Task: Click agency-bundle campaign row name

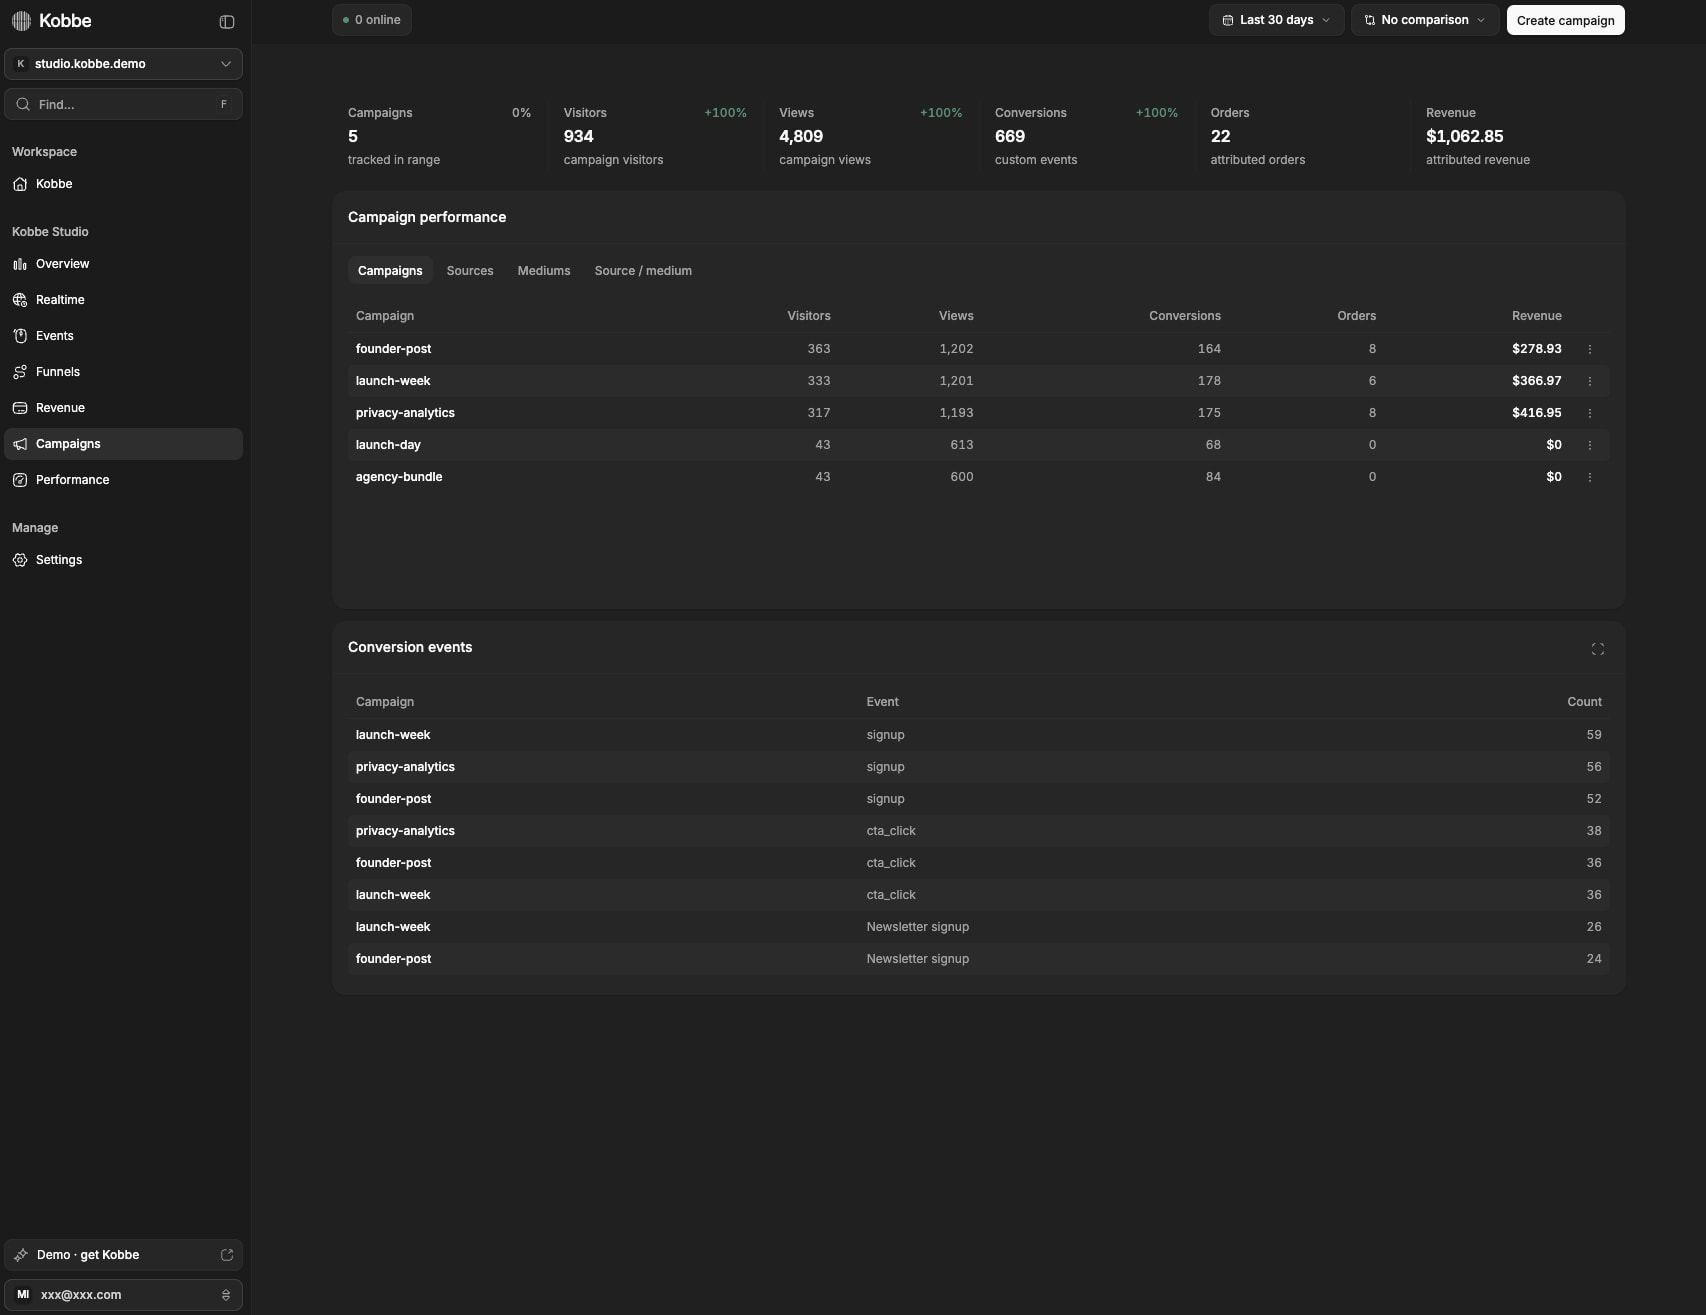Action: (399, 477)
